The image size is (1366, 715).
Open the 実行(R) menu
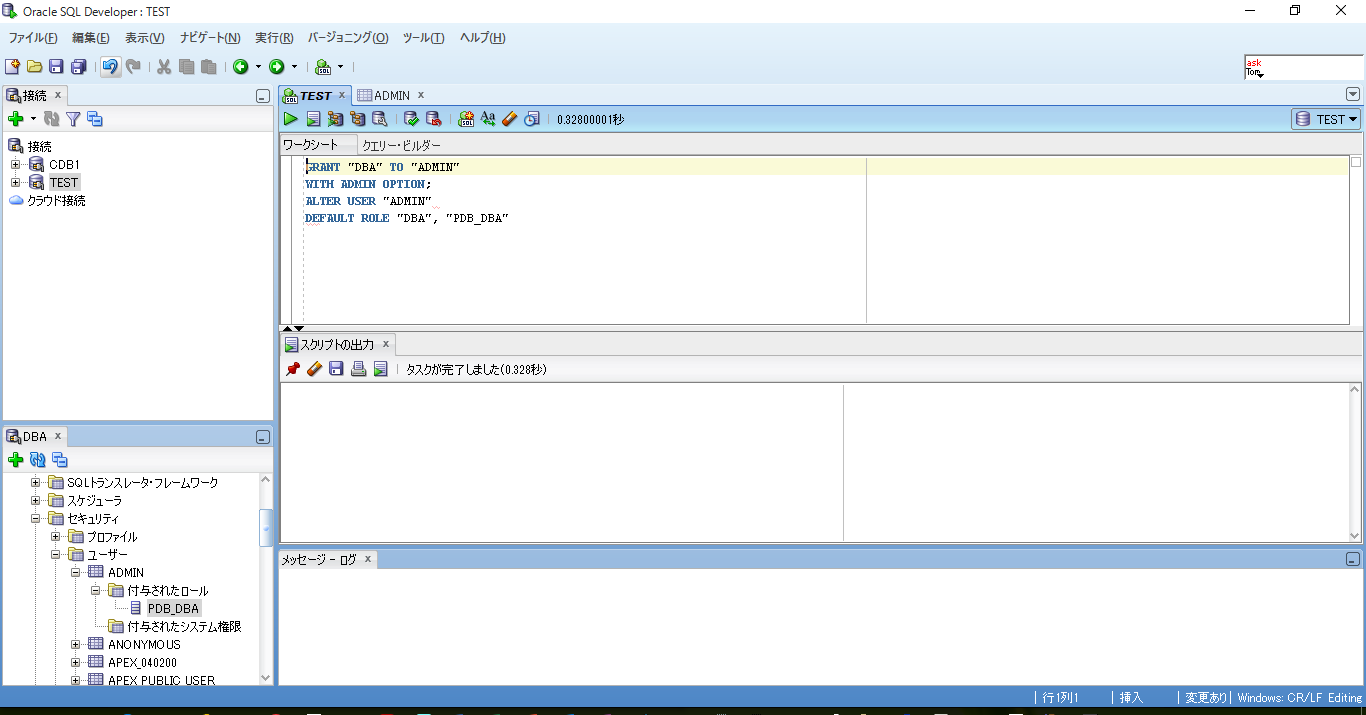(274, 38)
